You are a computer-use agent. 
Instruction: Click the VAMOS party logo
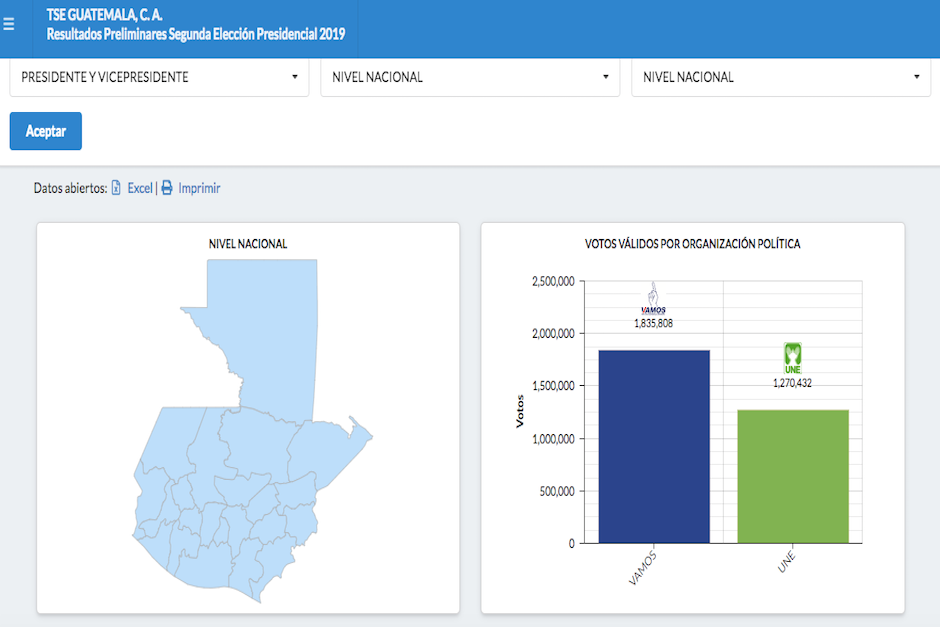pyautogui.click(x=653, y=298)
